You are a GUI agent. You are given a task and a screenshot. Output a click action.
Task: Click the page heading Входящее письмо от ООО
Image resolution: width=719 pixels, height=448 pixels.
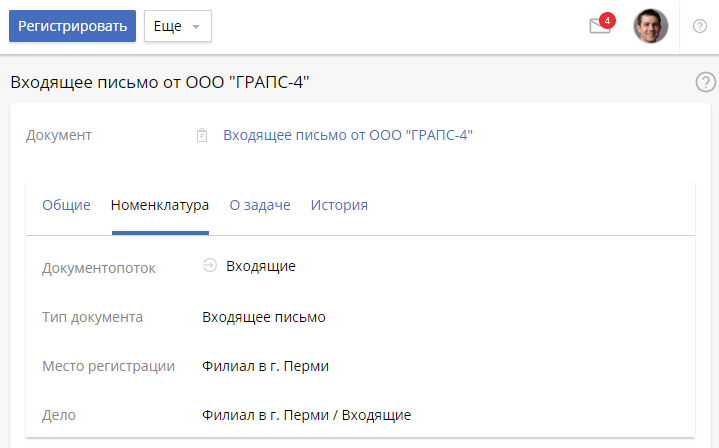(x=160, y=82)
